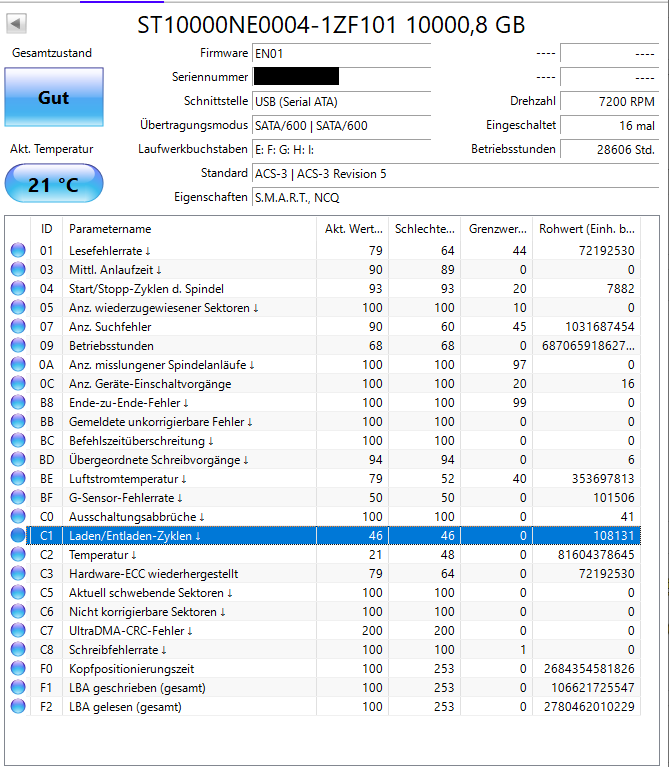Click current value 200 of UltraDMA-CRC-Fehler
The height and width of the screenshot is (767, 669).
coord(372,631)
